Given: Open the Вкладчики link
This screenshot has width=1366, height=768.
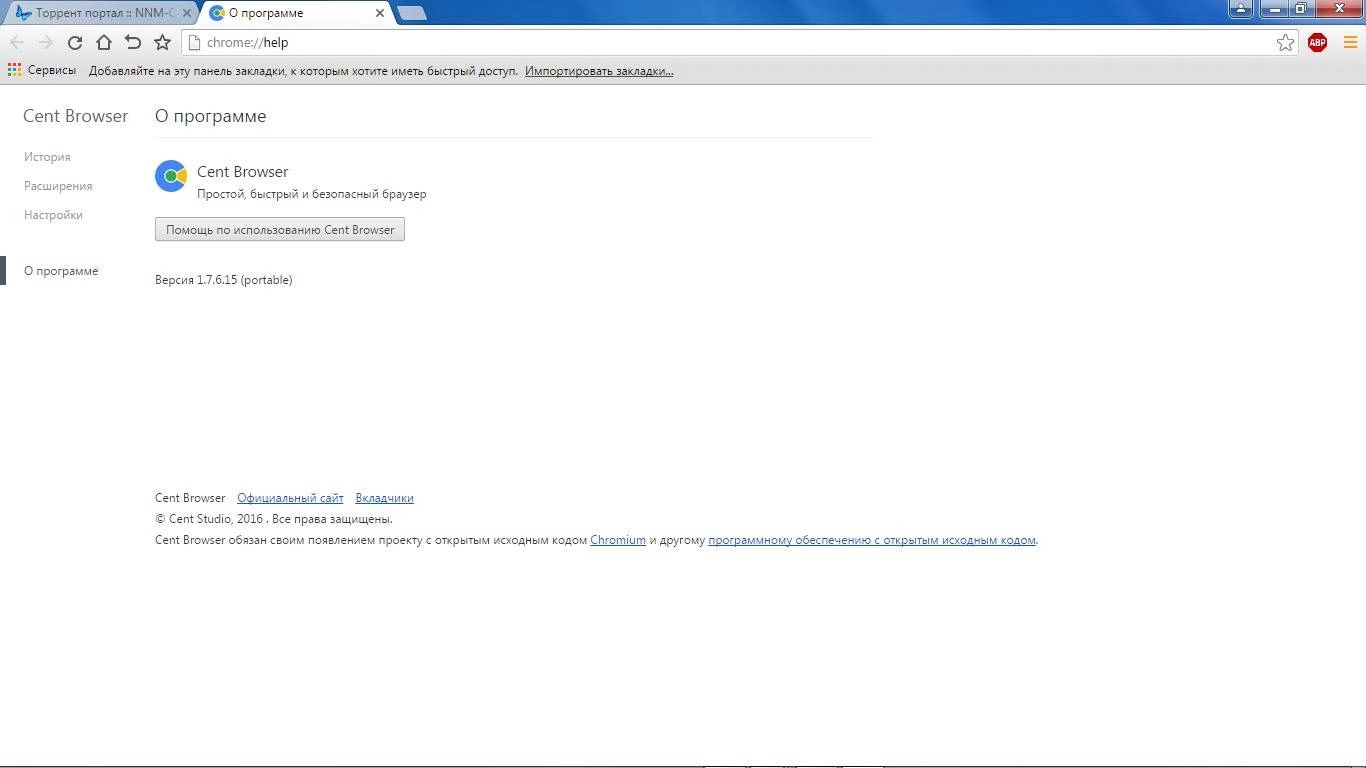Looking at the screenshot, I should click(x=384, y=498).
